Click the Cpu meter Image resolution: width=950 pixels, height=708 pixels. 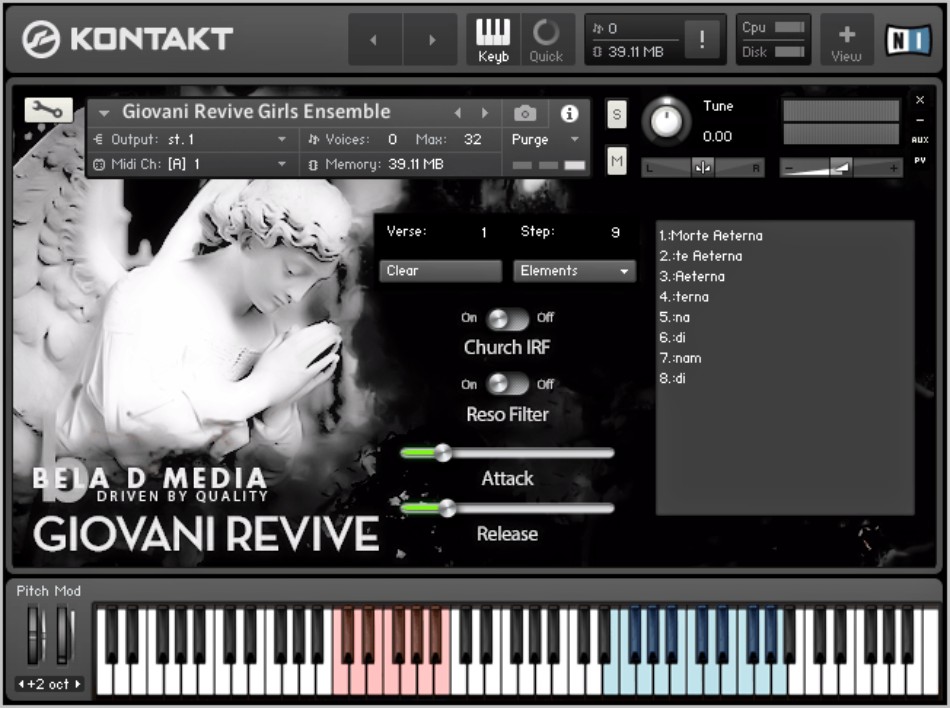[789, 27]
